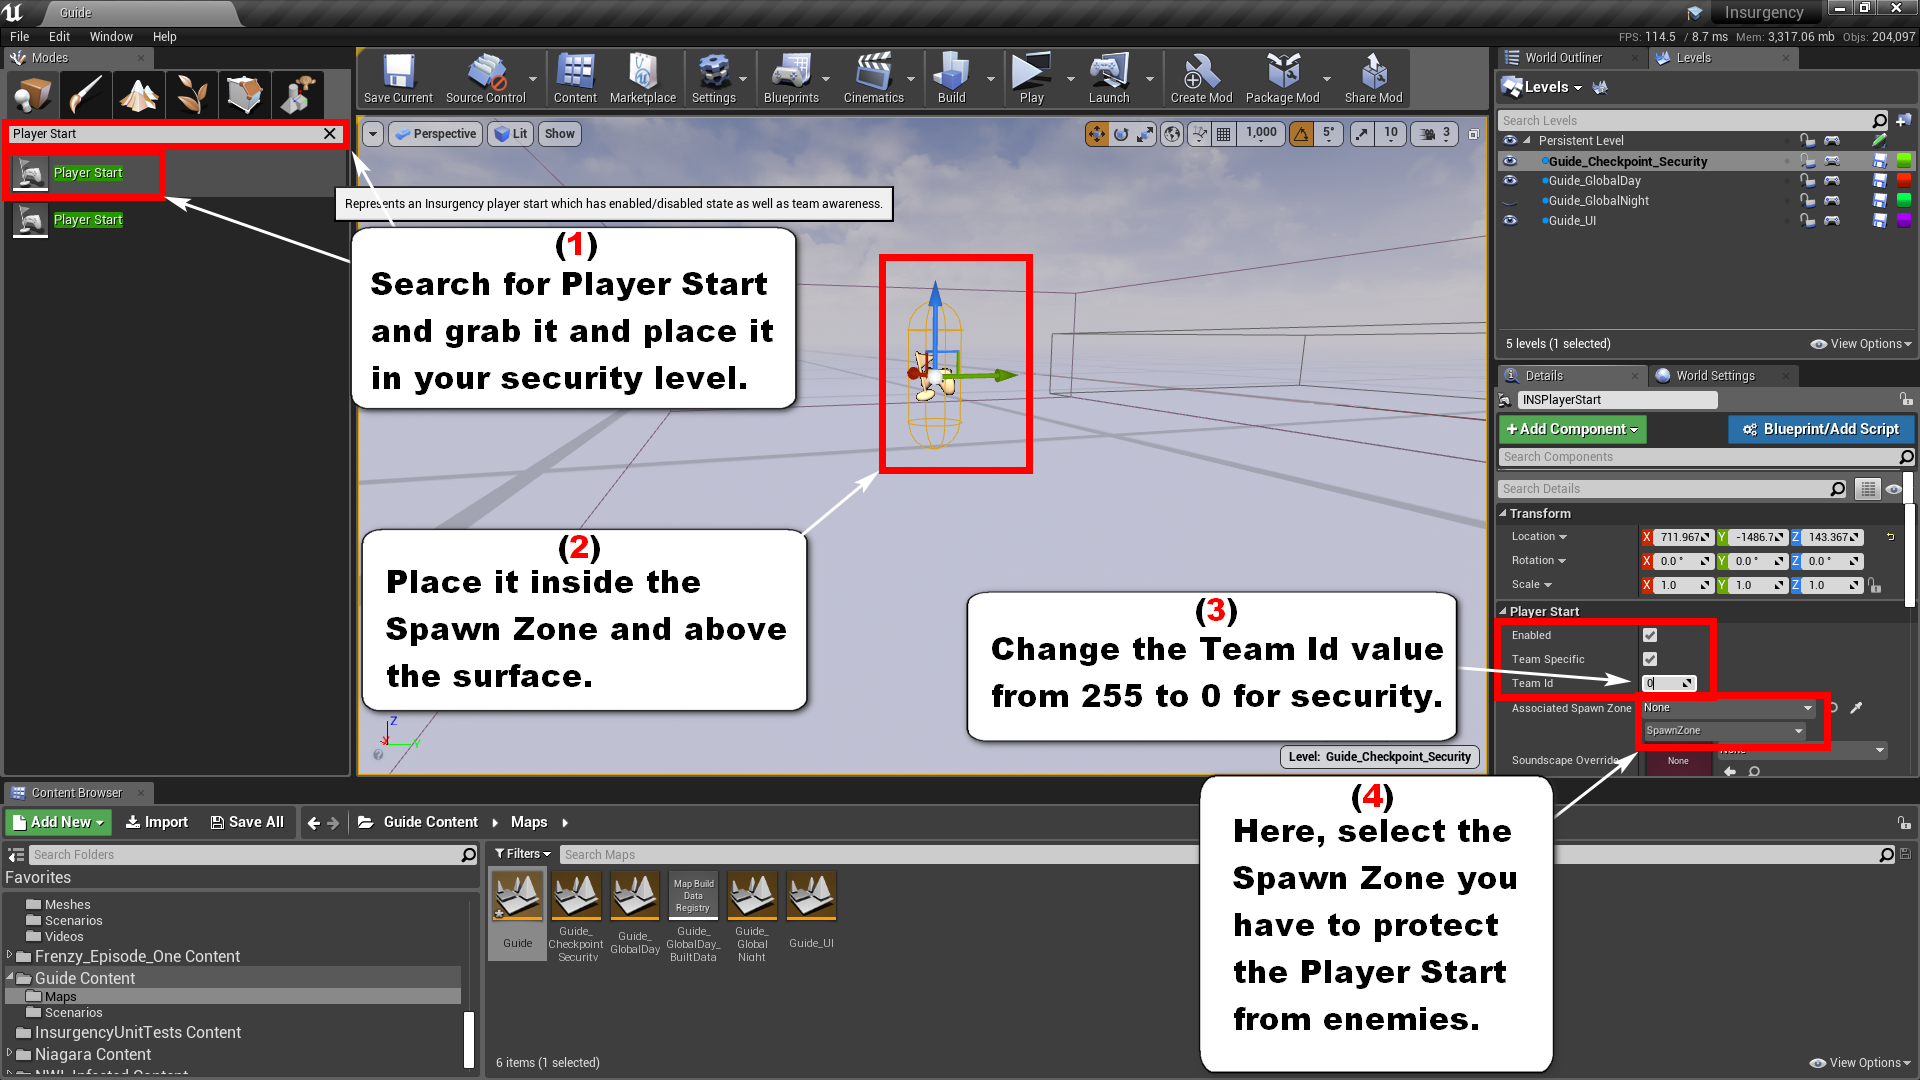Open the File menu

point(19,37)
